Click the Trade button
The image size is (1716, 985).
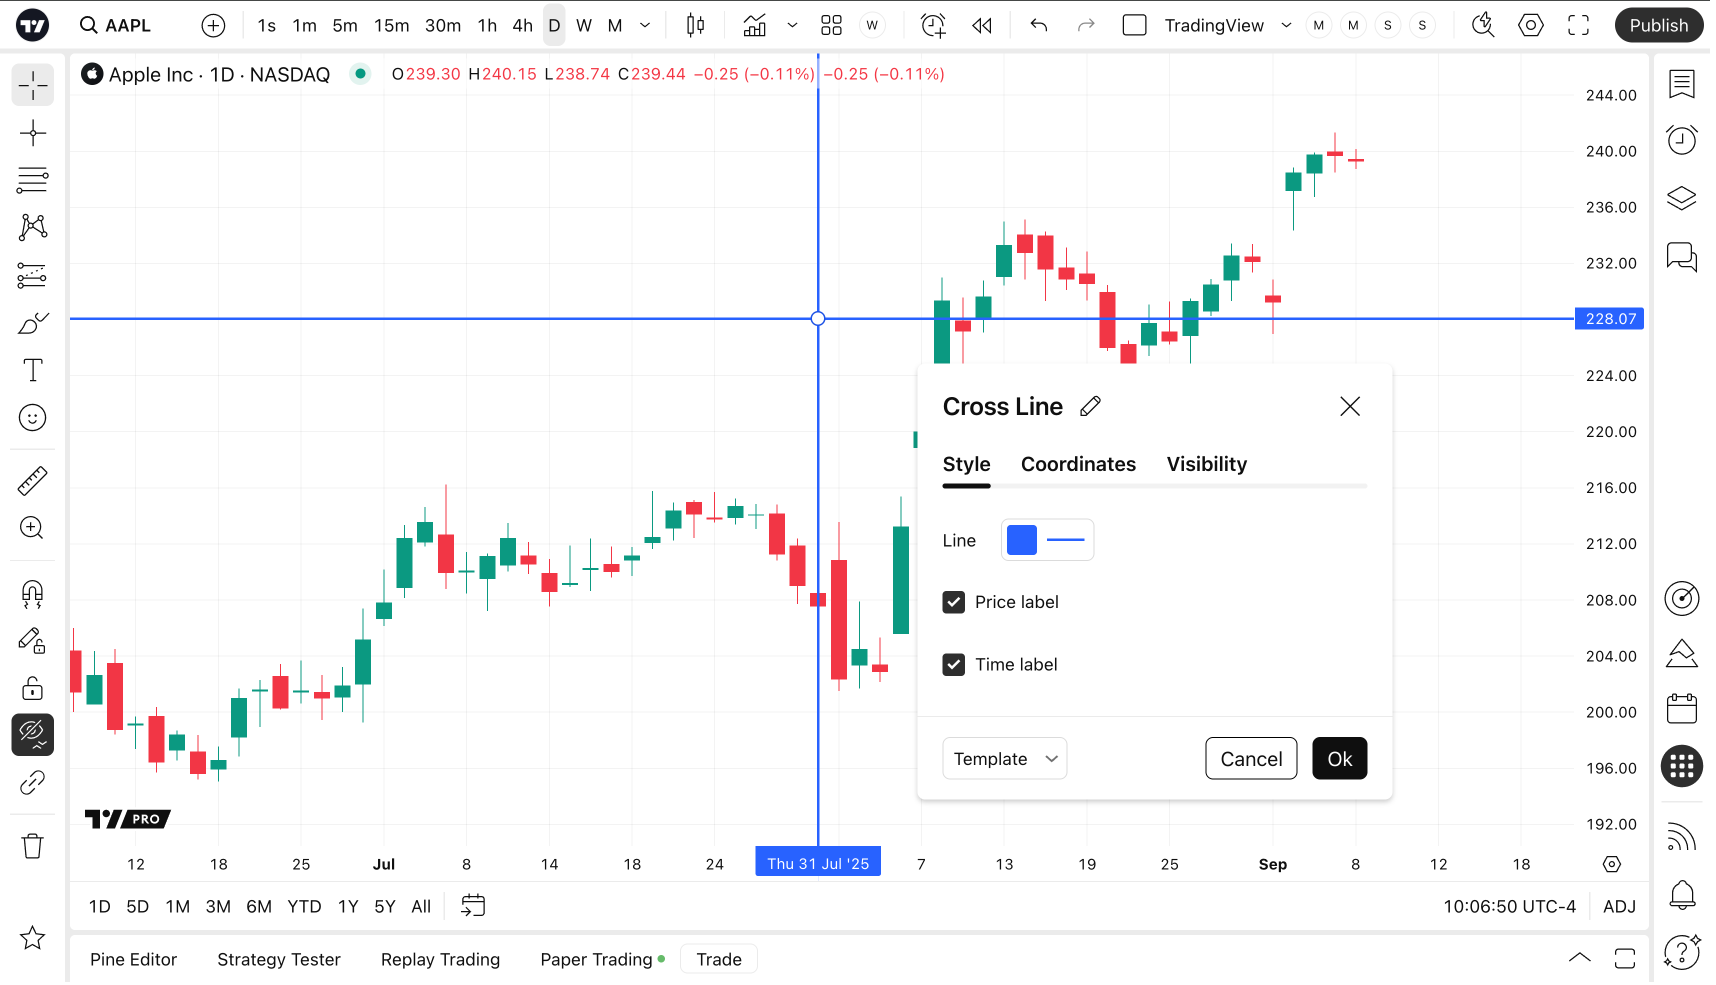(721, 961)
